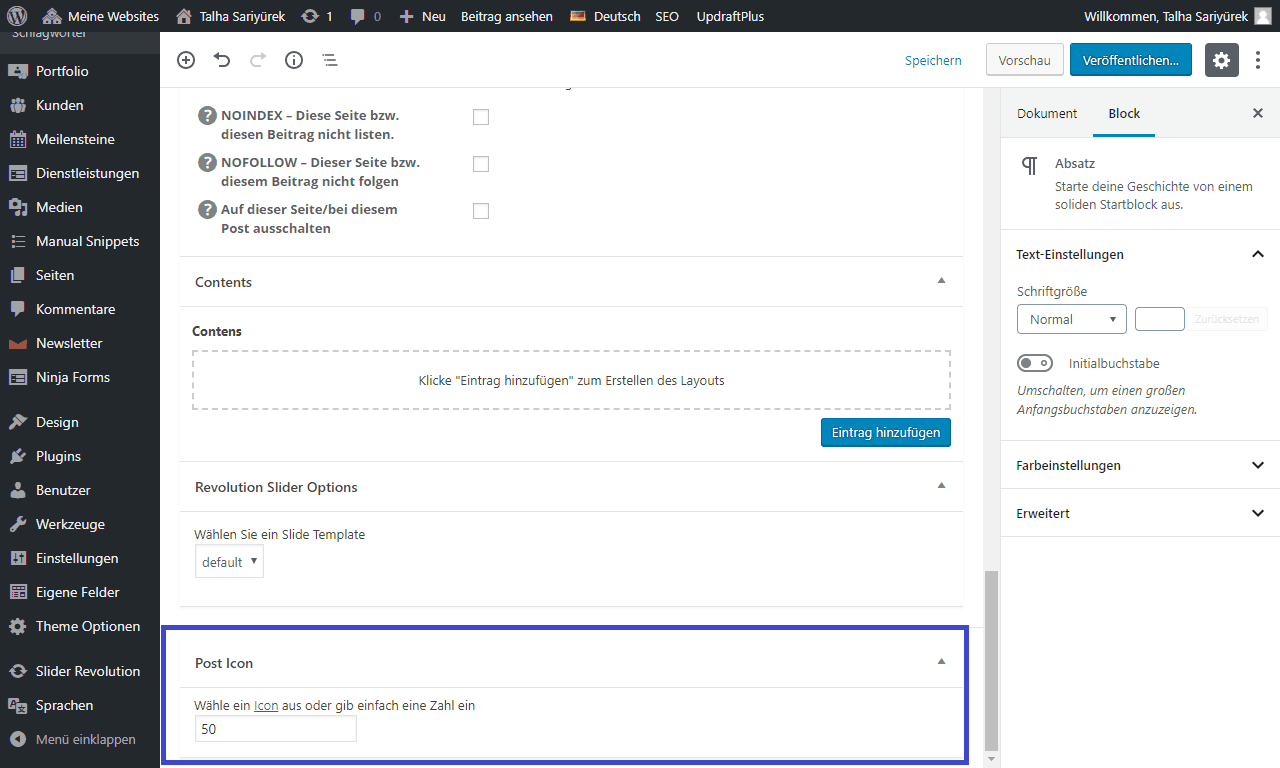This screenshot has height=768, width=1280.
Task: Switch to the Block tab
Action: (1124, 113)
